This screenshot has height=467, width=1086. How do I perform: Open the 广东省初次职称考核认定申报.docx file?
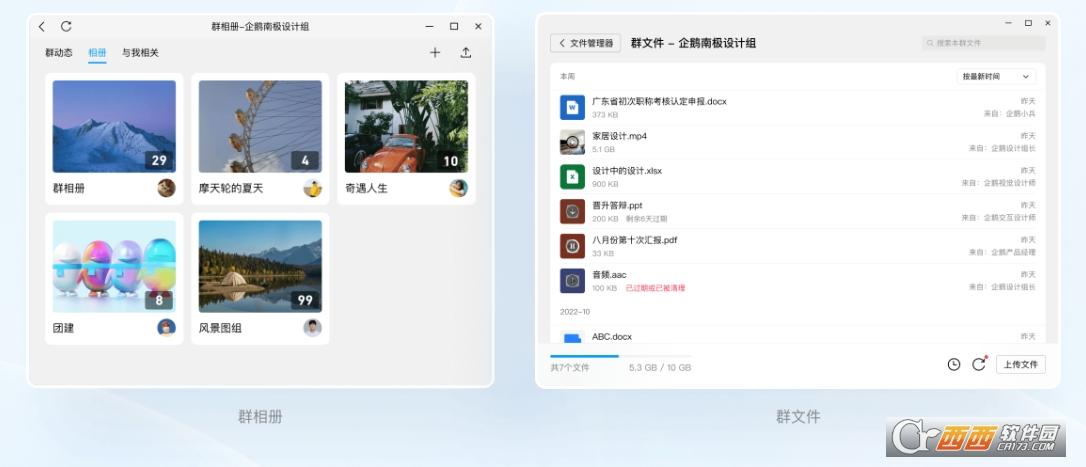click(658, 101)
